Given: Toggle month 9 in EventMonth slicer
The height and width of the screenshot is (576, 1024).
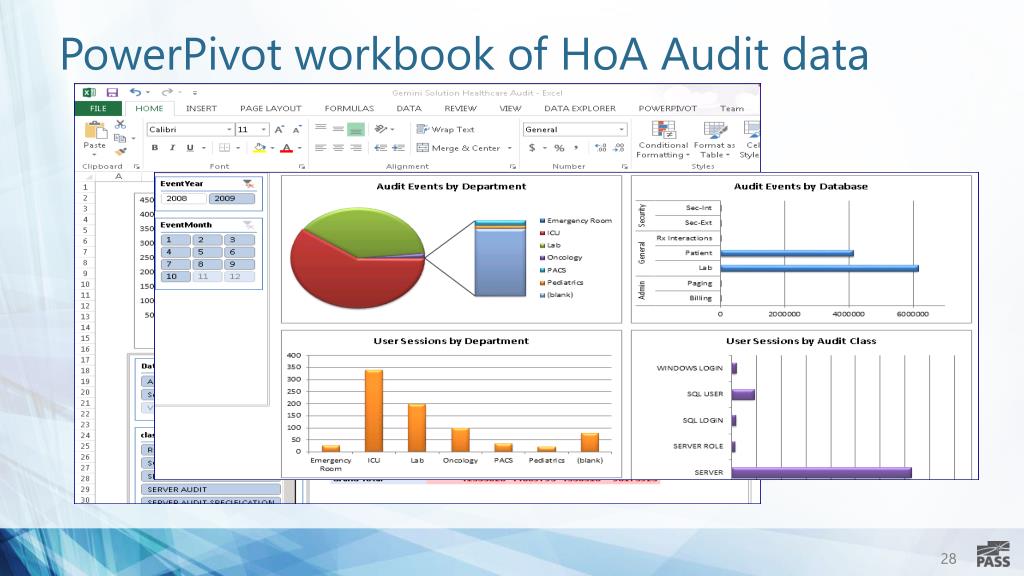Looking at the screenshot, I should click(239, 264).
